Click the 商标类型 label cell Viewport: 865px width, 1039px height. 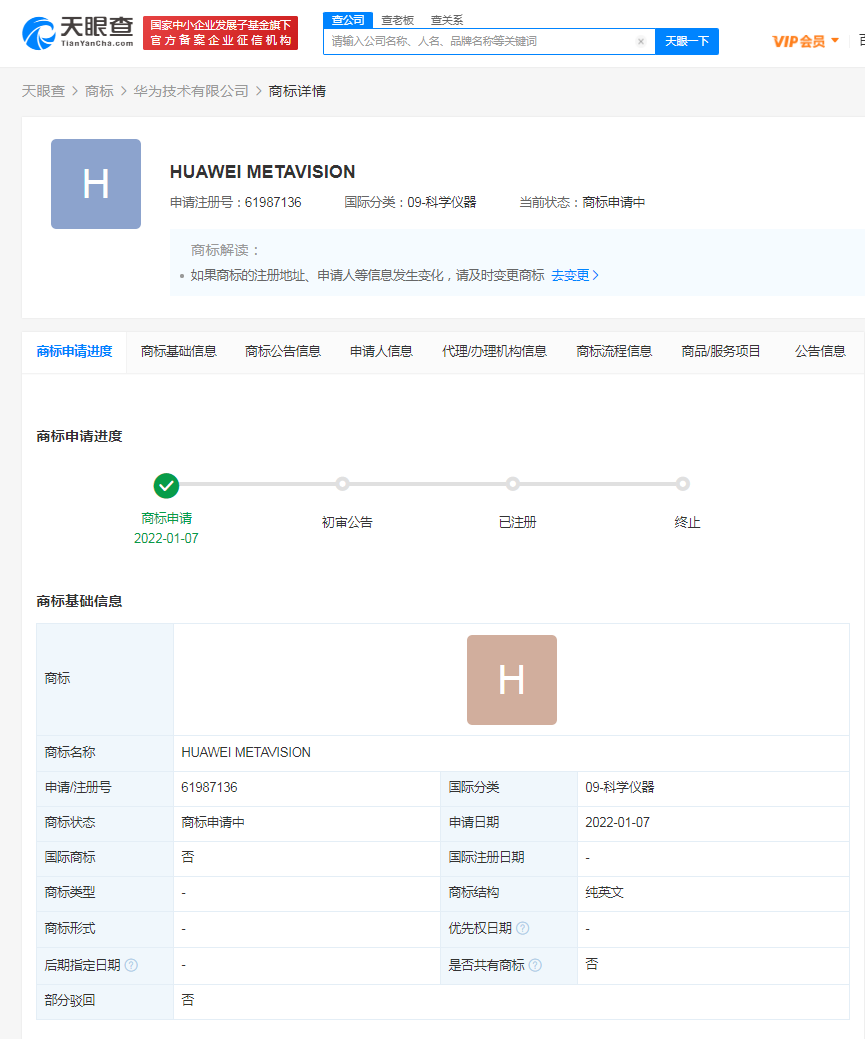coord(105,893)
